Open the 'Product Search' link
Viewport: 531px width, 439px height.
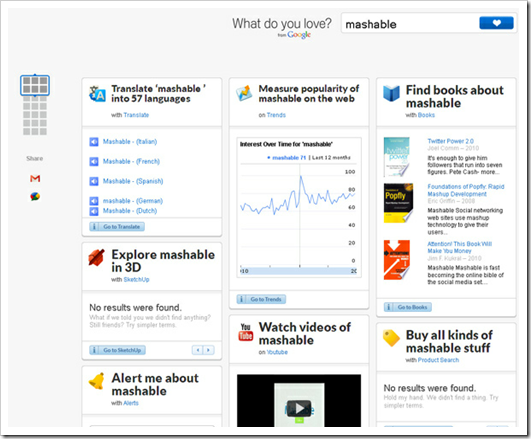pos(438,360)
